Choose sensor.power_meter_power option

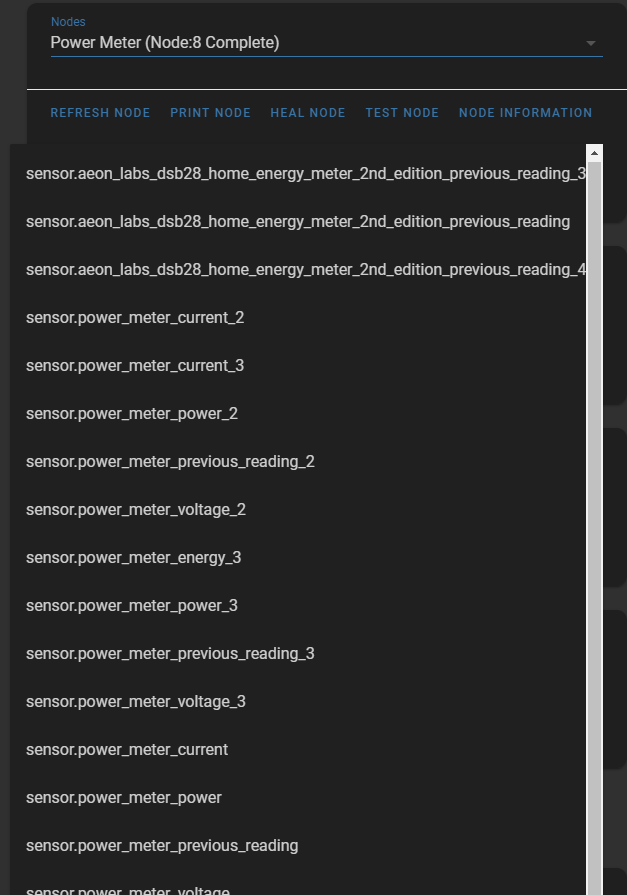pyautogui.click(x=124, y=798)
